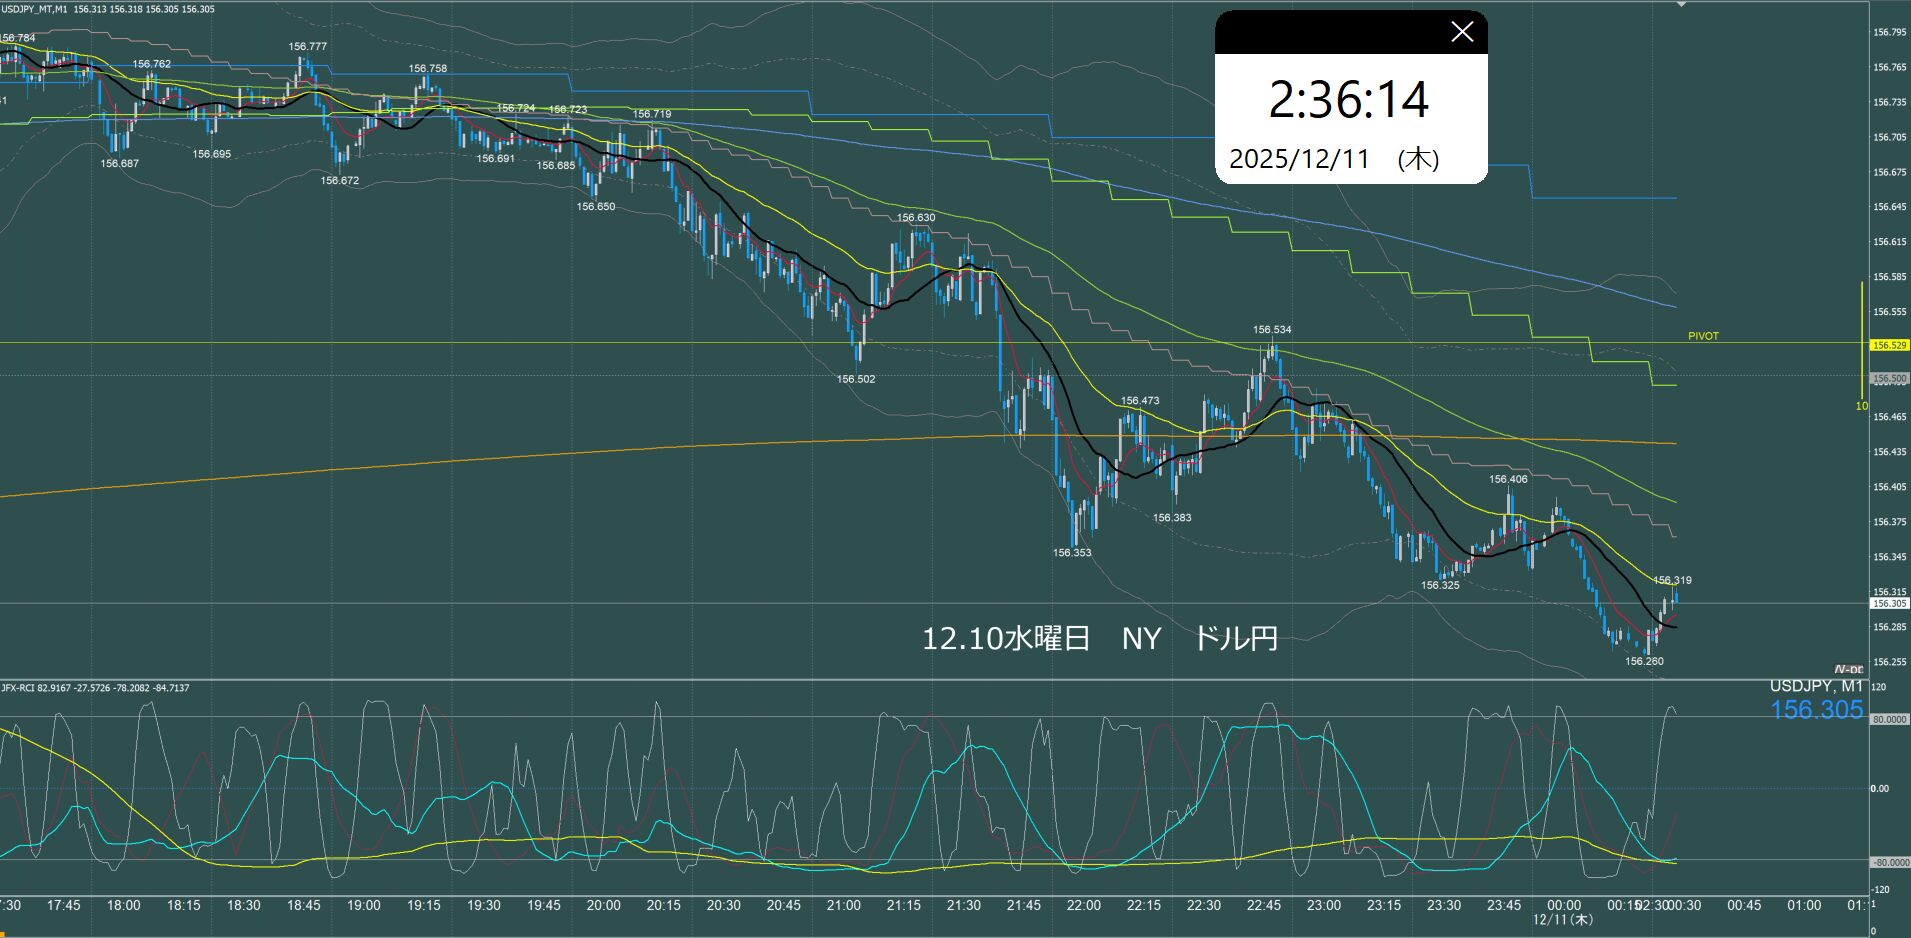Click the 80.0000 RCI level tag
Viewport: 1911px width, 938px height.
pos(1889,719)
